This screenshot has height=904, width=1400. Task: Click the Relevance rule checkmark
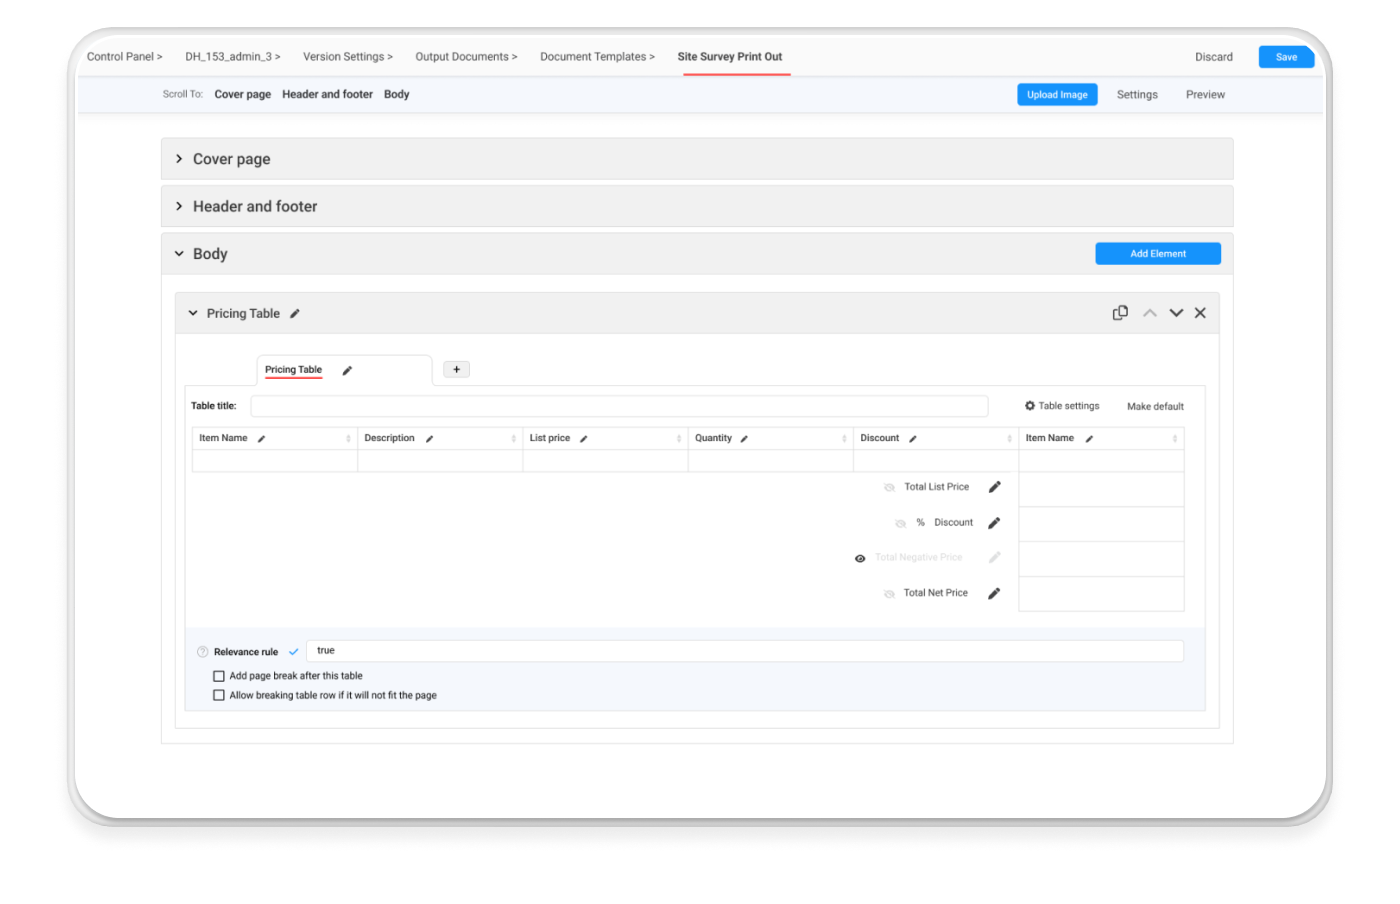coord(293,652)
